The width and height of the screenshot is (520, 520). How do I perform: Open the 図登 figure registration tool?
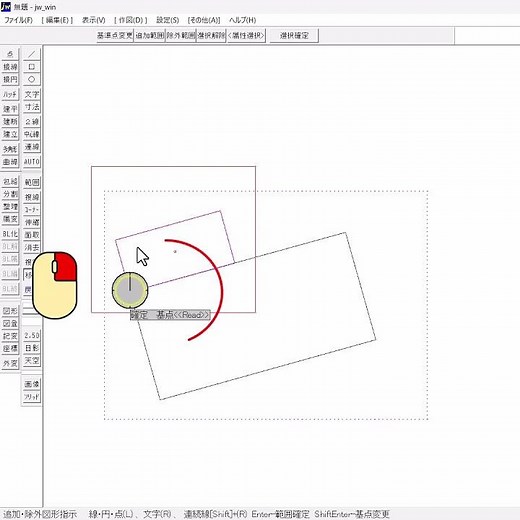[x=10, y=324]
